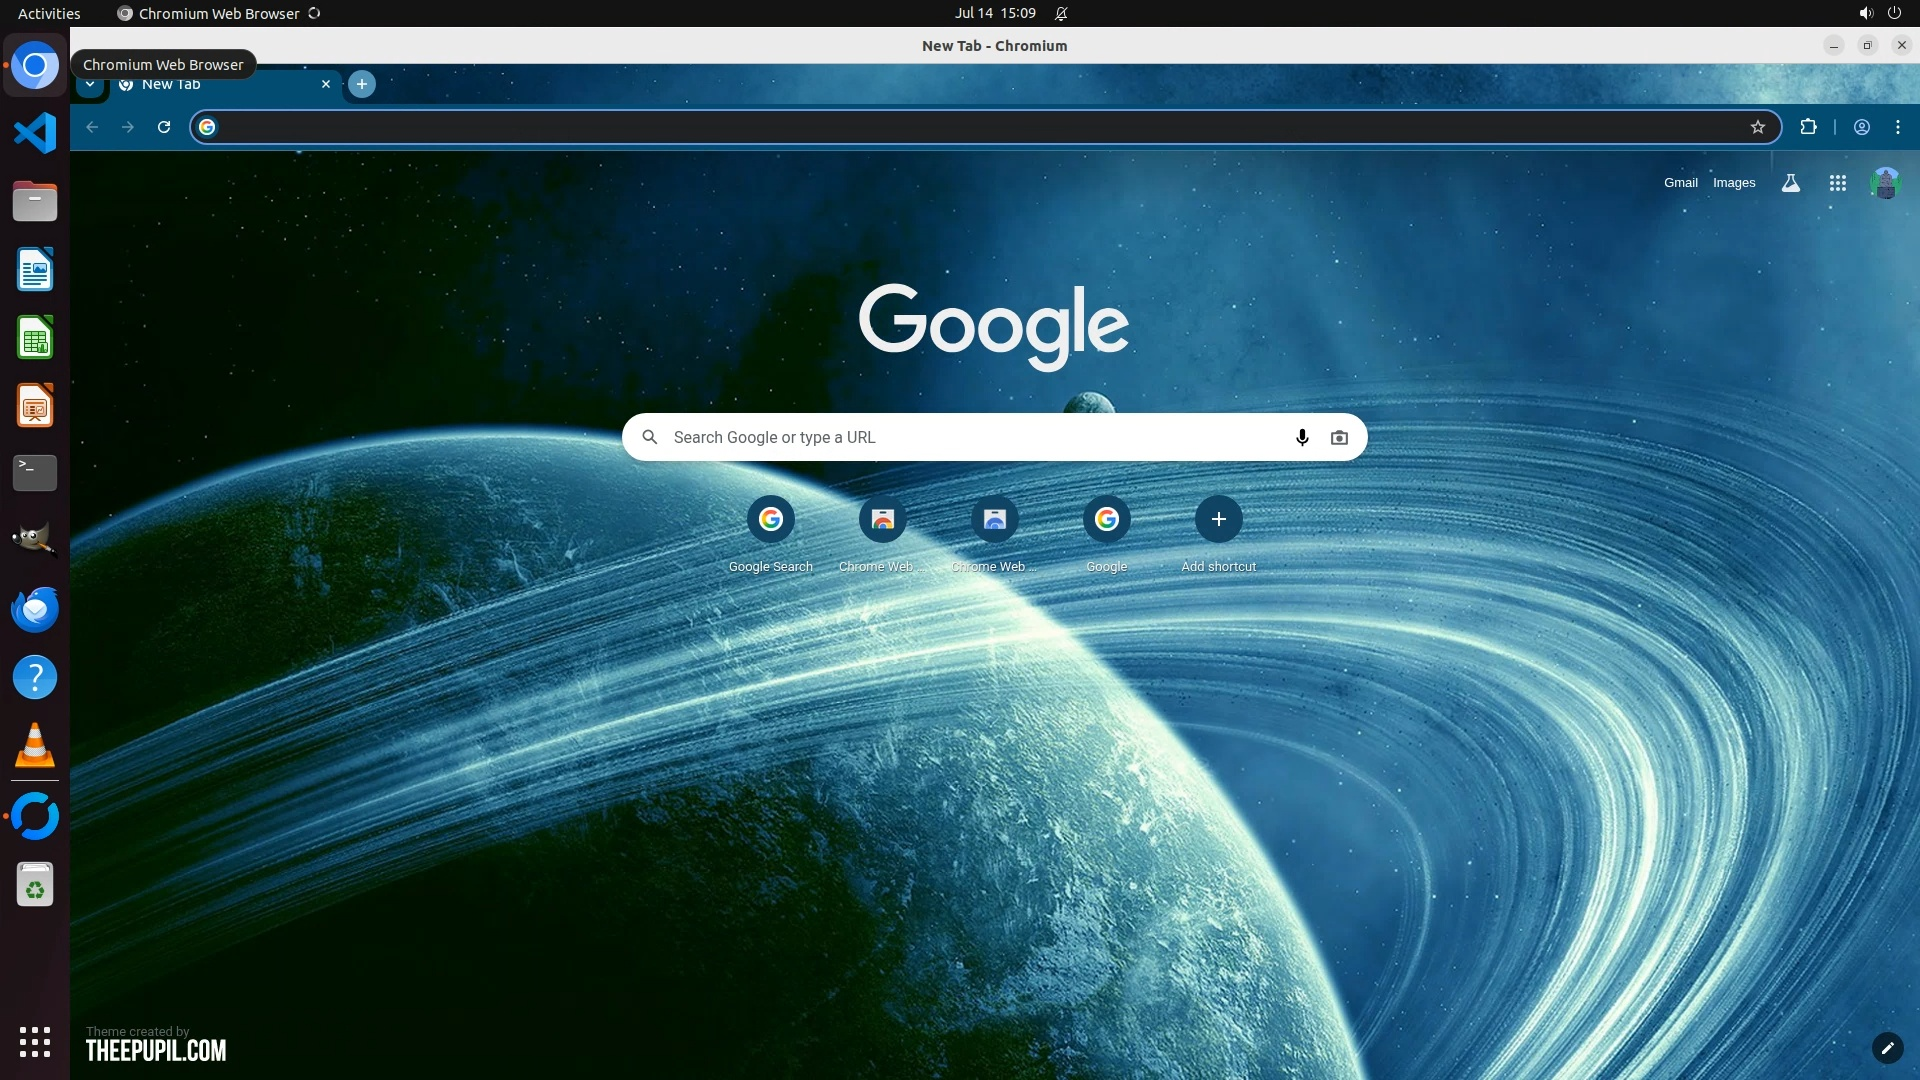The width and height of the screenshot is (1920, 1080).
Task: Click the Add shortcut button
Action: click(1218, 519)
